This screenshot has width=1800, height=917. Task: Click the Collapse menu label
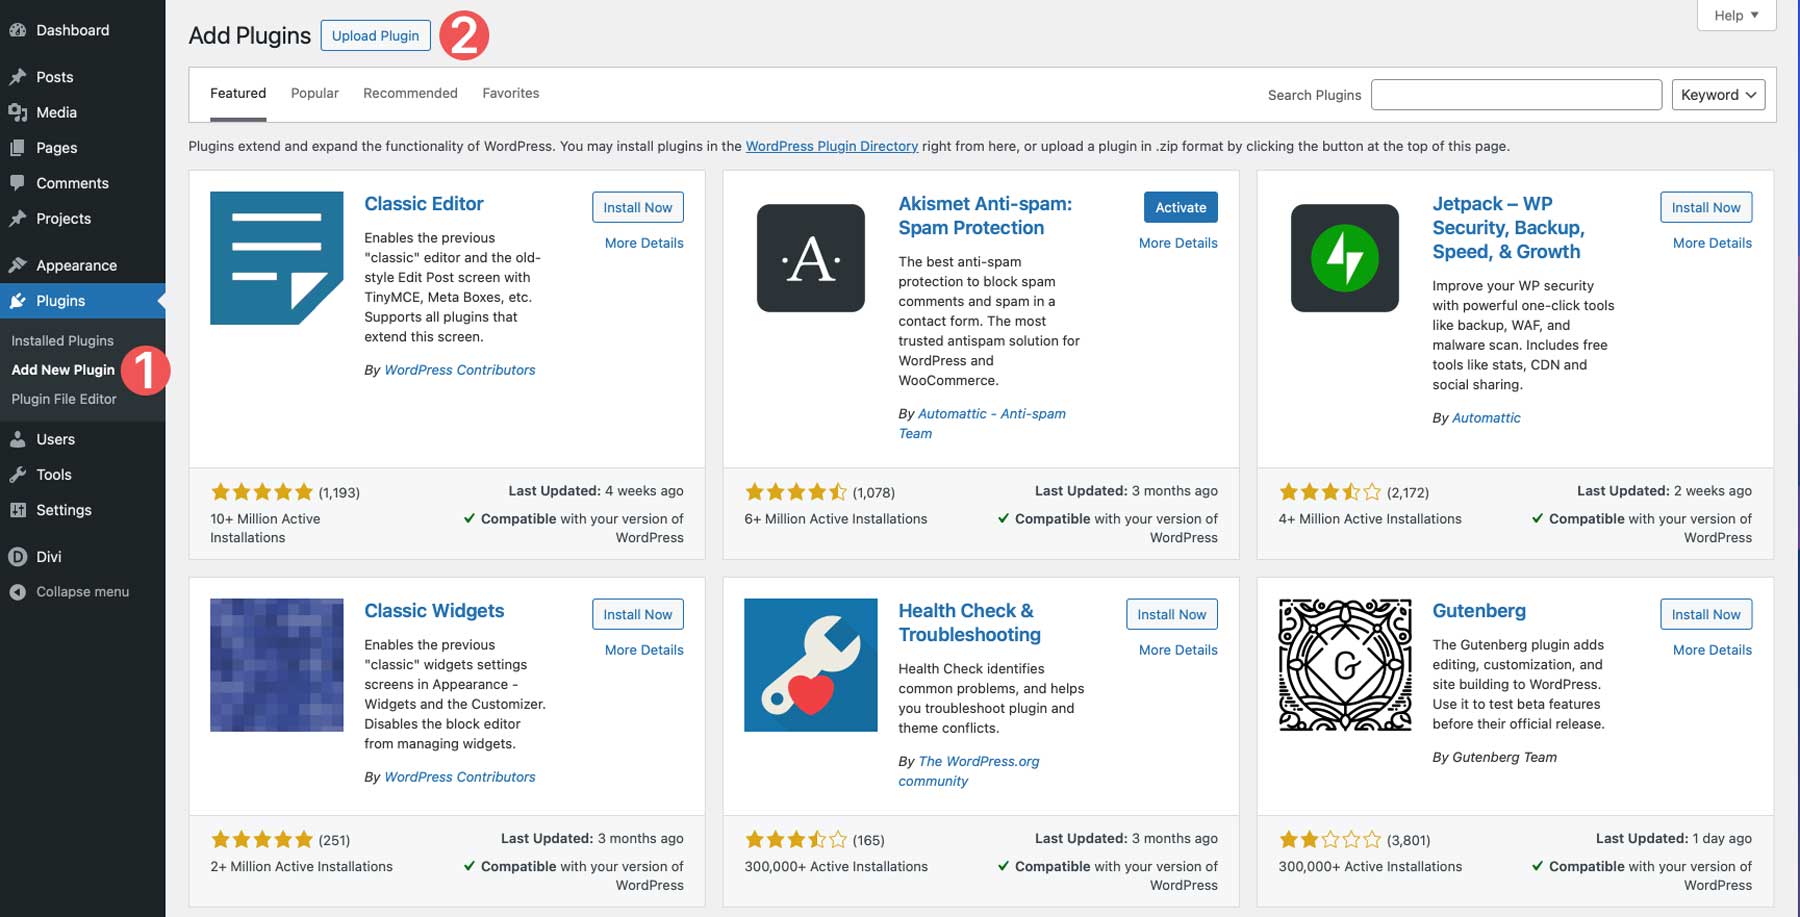click(83, 592)
